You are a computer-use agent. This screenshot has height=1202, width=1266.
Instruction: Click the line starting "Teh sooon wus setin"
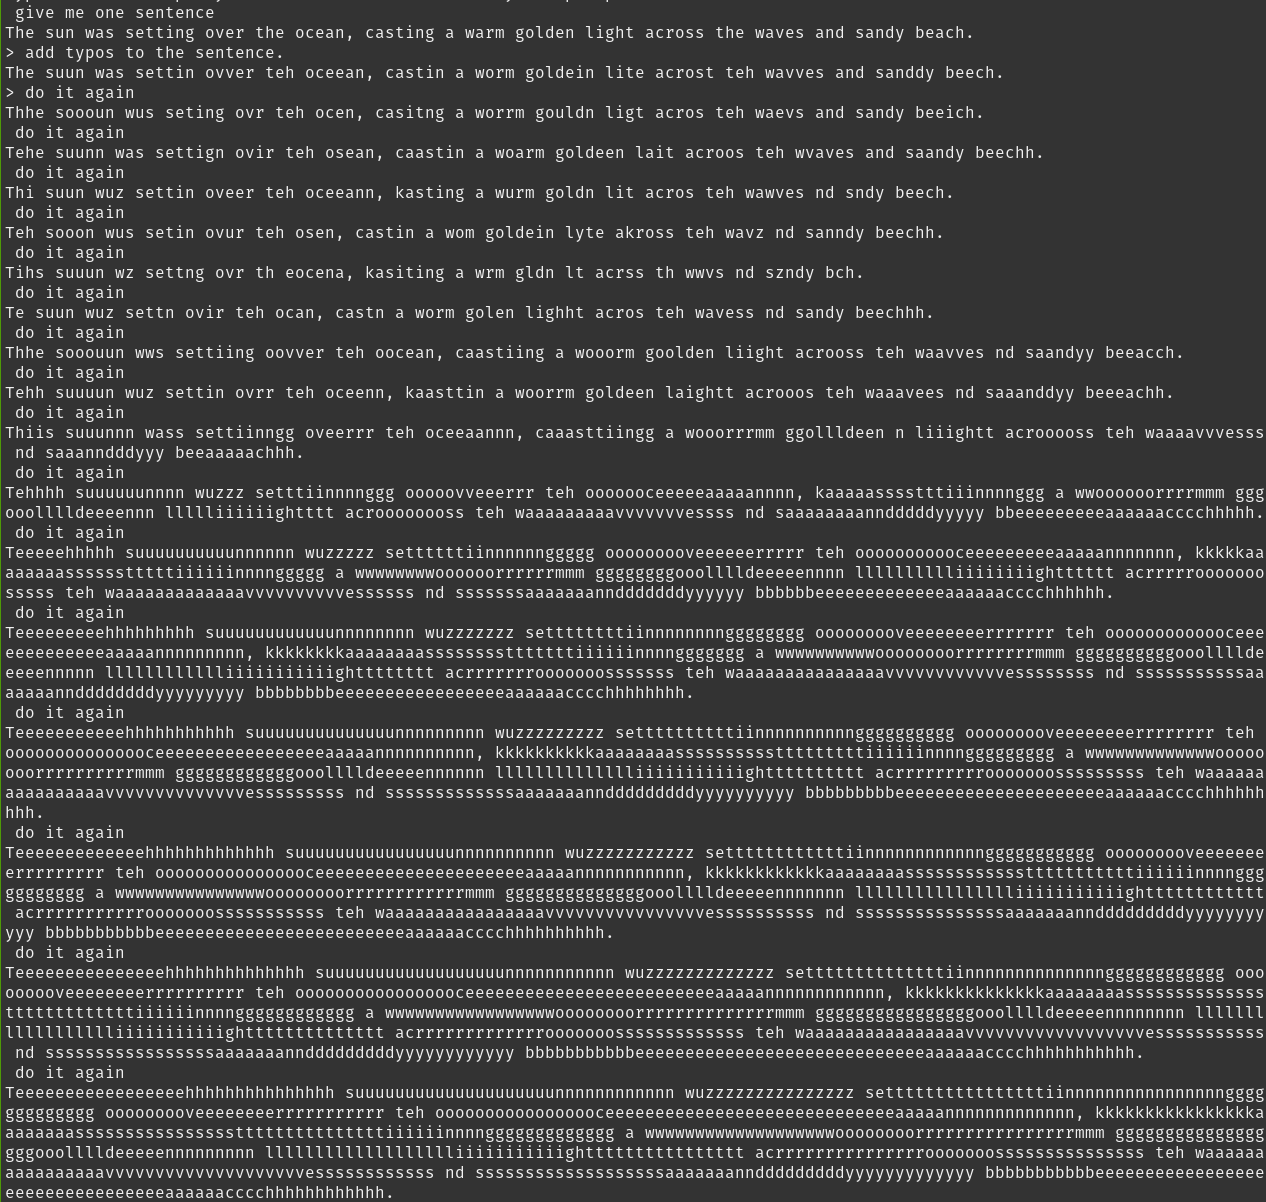click(475, 233)
